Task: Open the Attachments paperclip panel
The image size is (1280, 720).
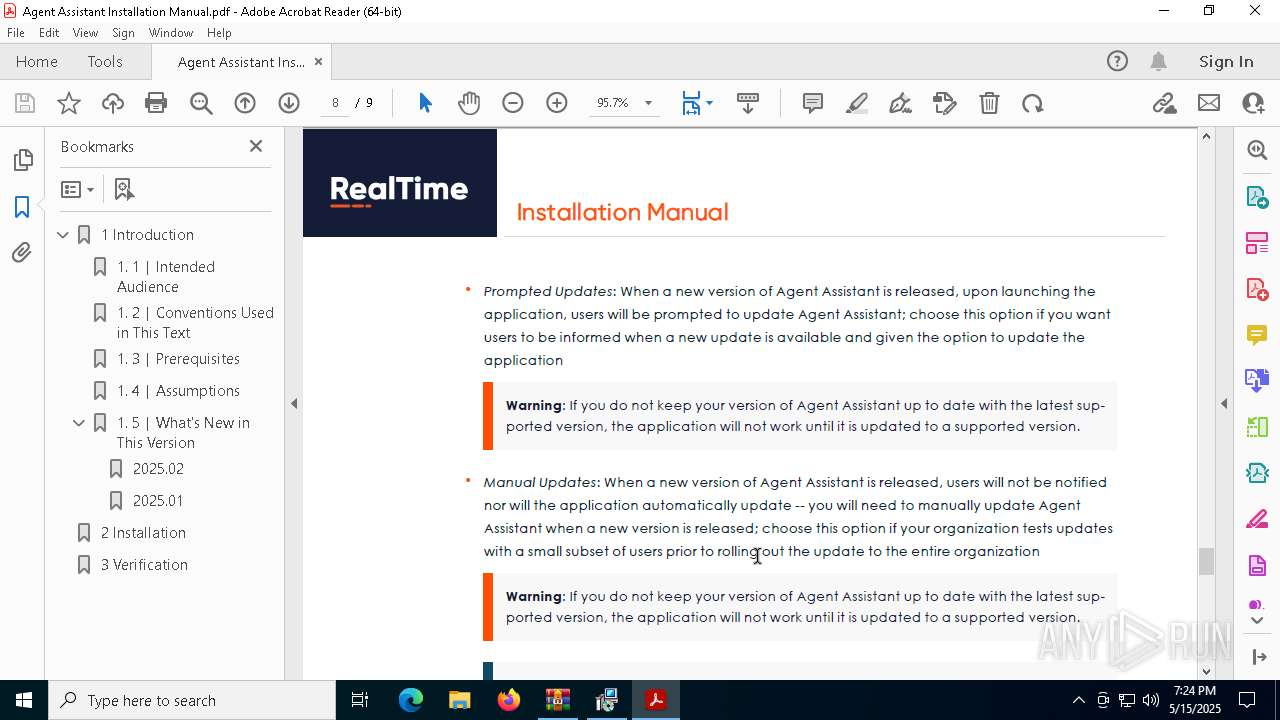Action: 22,253
